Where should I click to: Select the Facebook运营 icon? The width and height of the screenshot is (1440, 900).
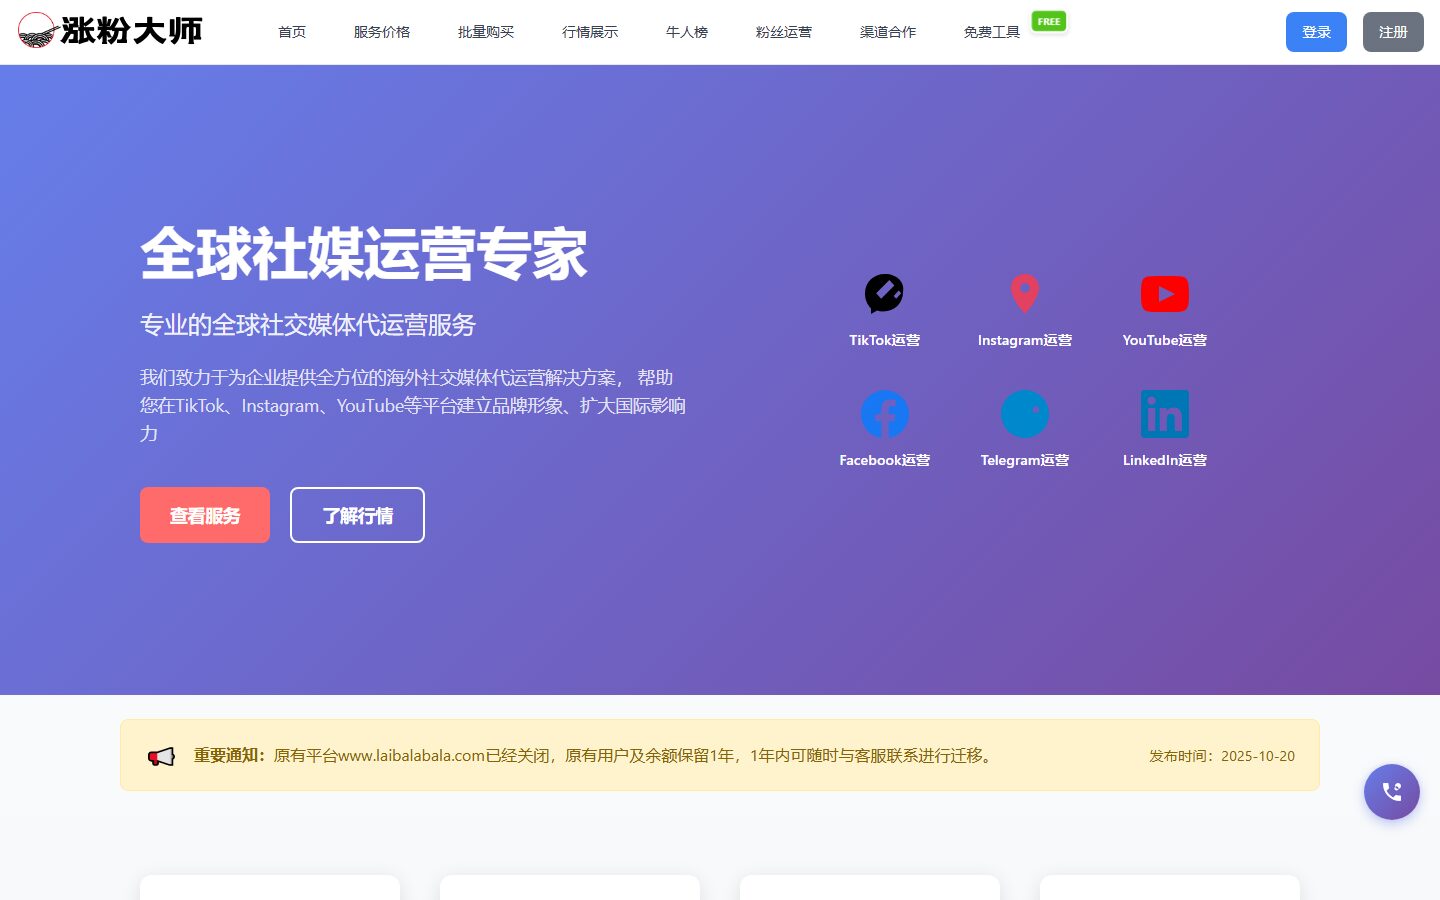884,414
